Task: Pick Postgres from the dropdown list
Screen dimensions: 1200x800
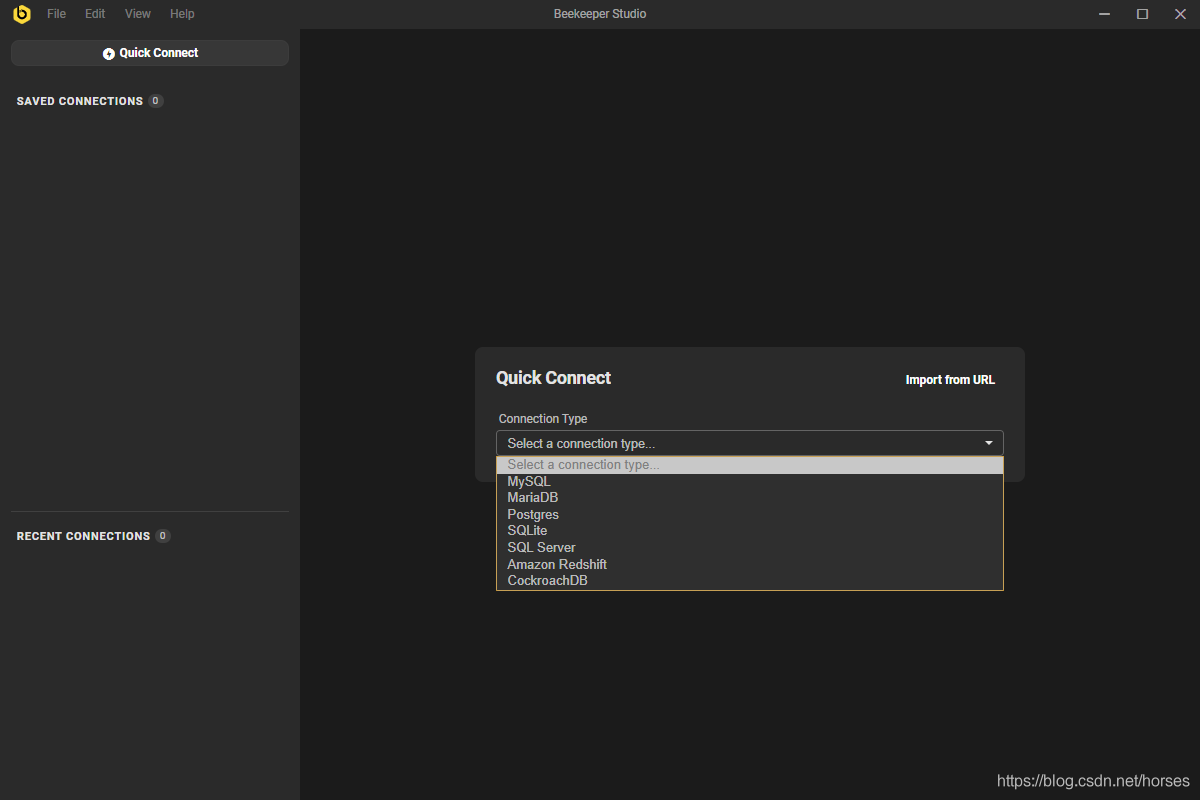Action: coord(533,514)
